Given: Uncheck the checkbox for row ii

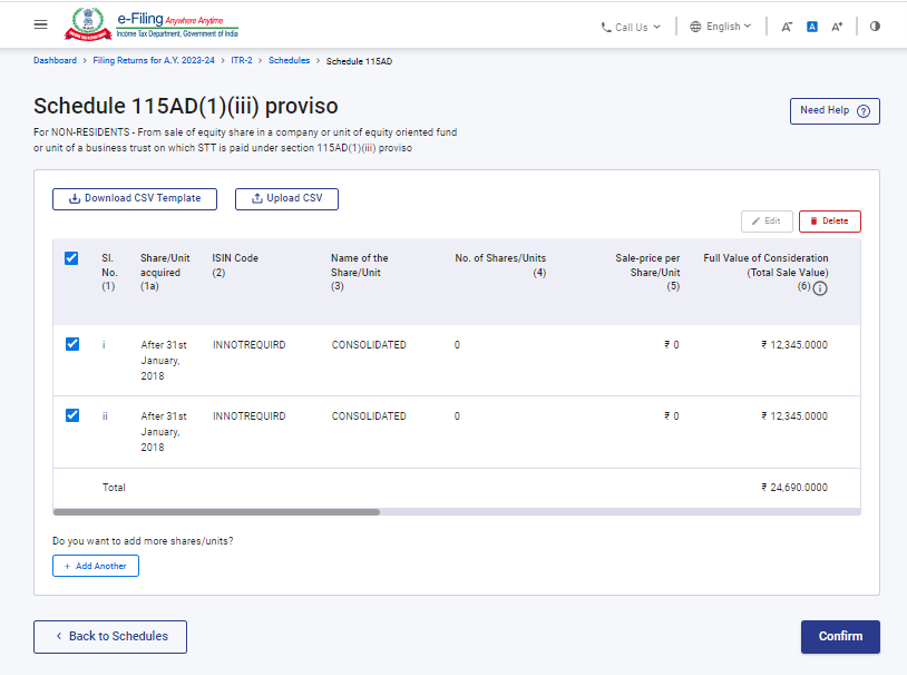Looking at the screenshot, I should (71, 416).
